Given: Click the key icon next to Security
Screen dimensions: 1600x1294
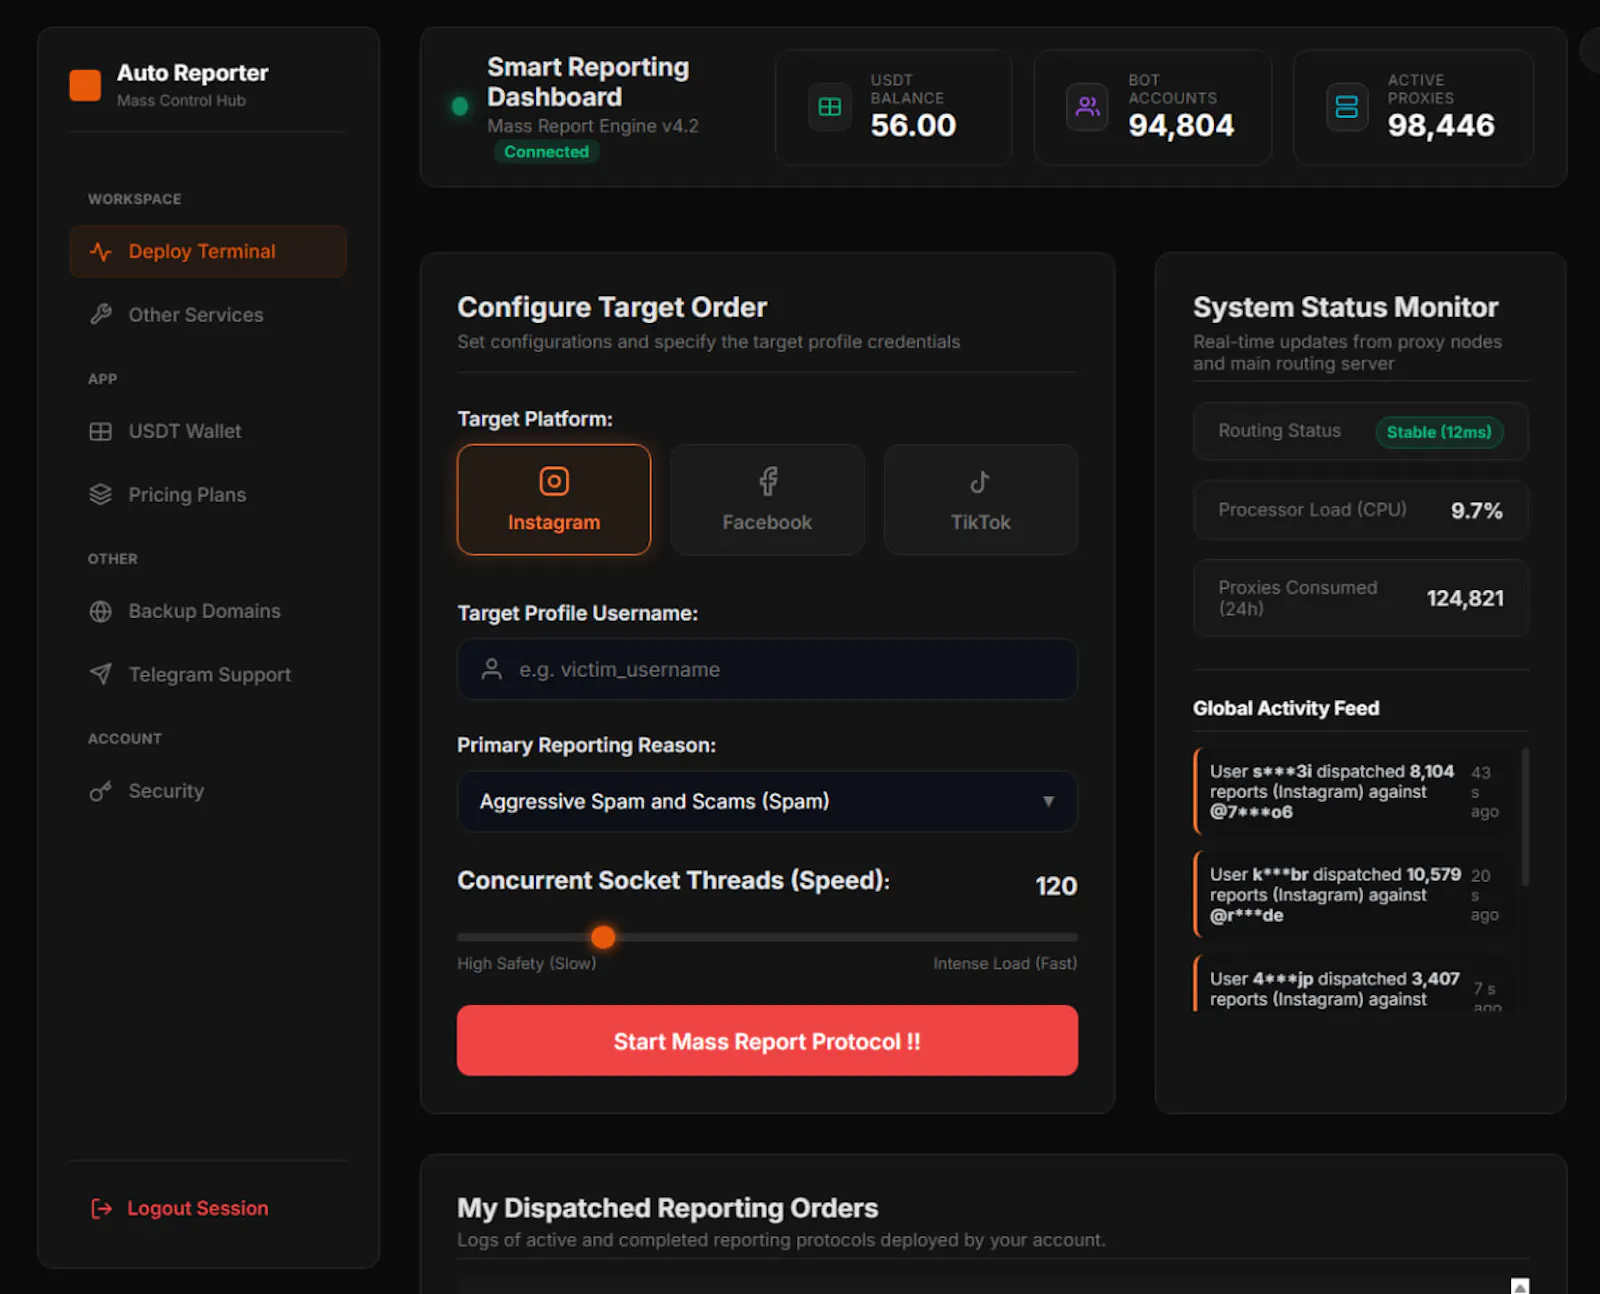Looking at the screenshot, I should (100, 791).
